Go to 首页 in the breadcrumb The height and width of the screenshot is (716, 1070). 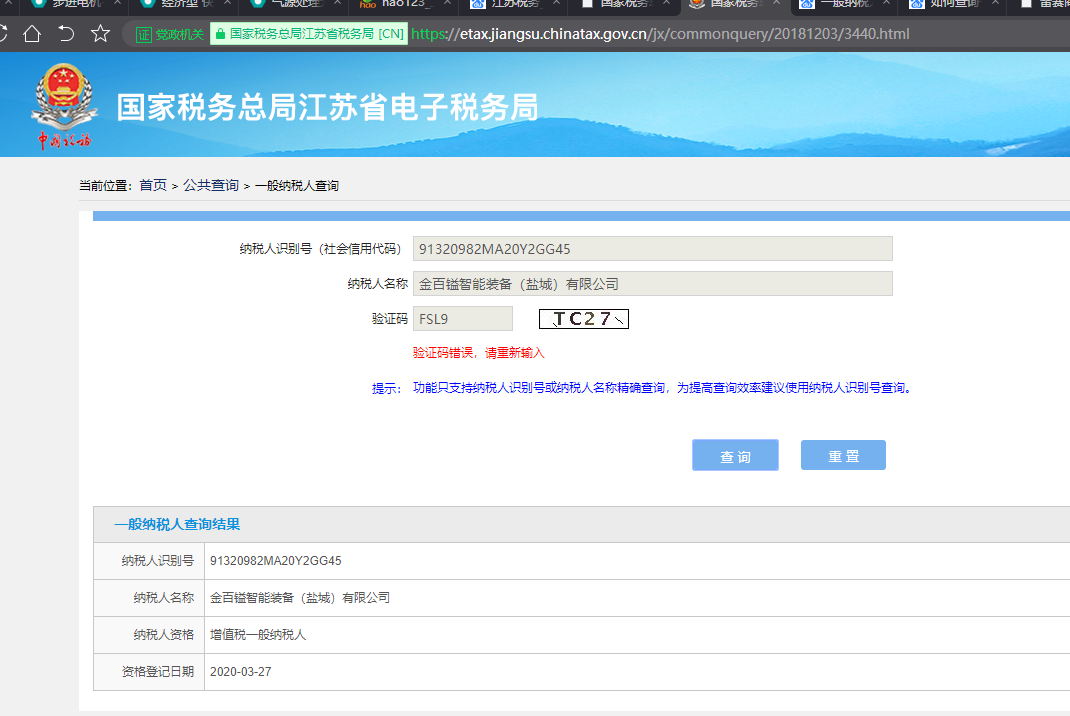[153, 186]
